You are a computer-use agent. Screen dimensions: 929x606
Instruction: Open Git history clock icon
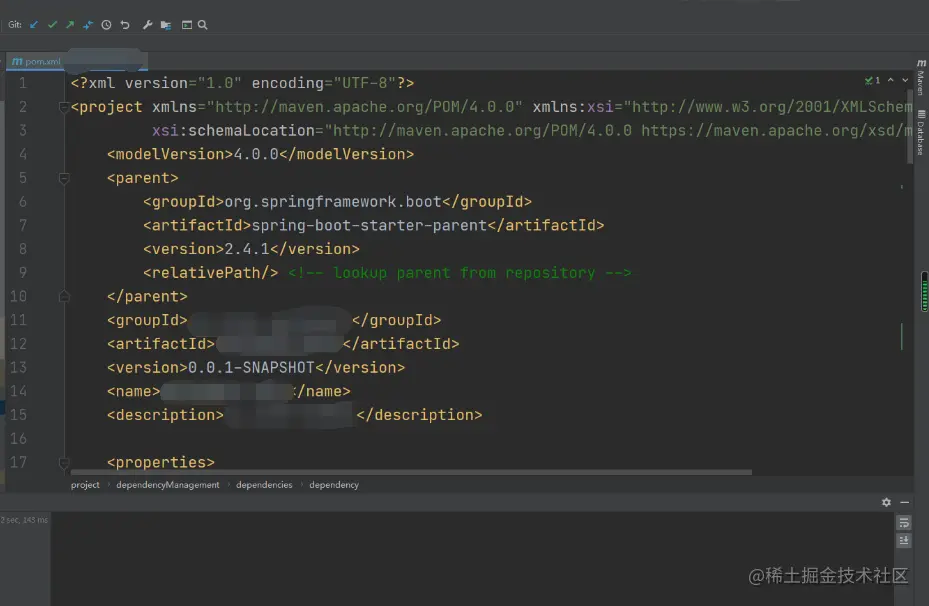(x=106, y=25)
